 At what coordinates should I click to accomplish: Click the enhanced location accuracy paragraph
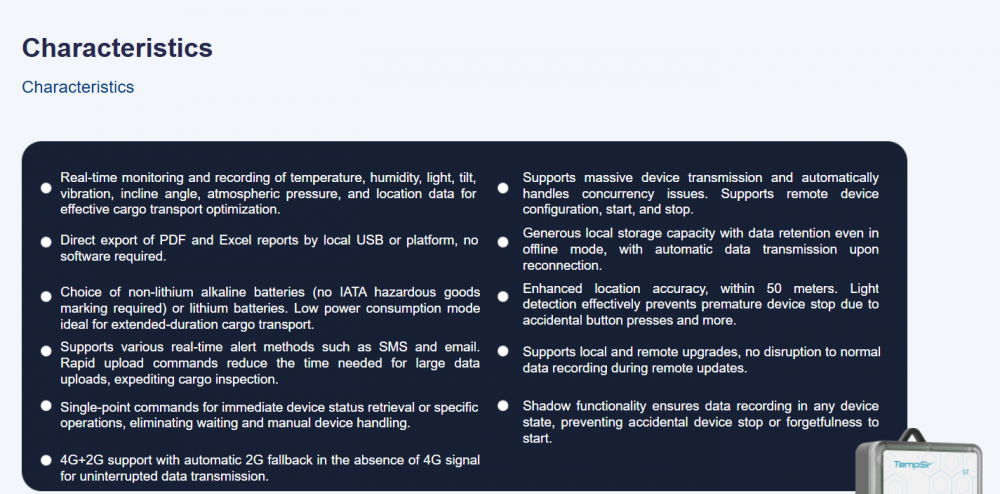coord(700,304)
